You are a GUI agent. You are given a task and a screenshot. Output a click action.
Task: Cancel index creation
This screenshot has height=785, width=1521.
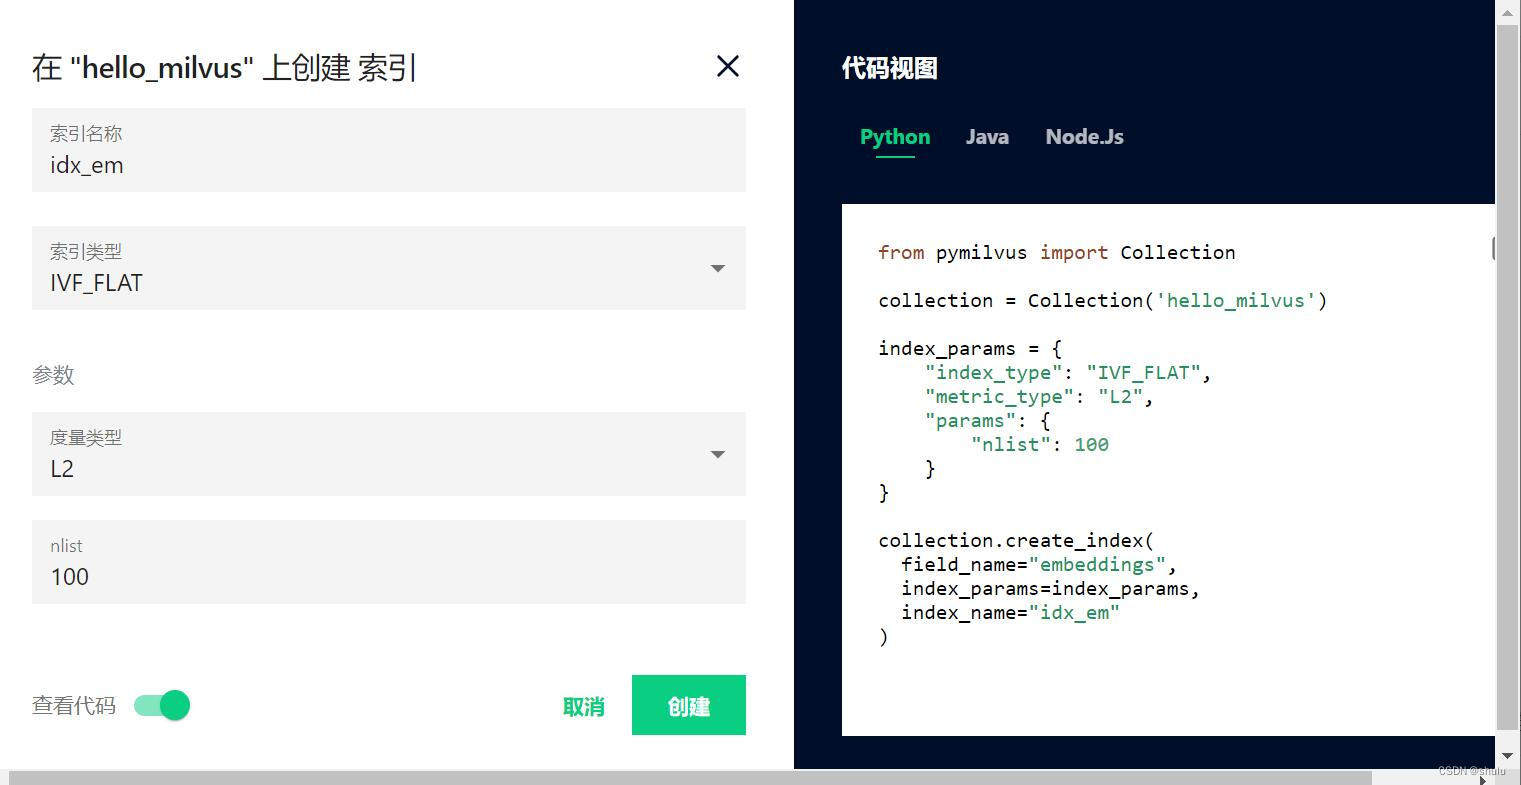(584, 706)
